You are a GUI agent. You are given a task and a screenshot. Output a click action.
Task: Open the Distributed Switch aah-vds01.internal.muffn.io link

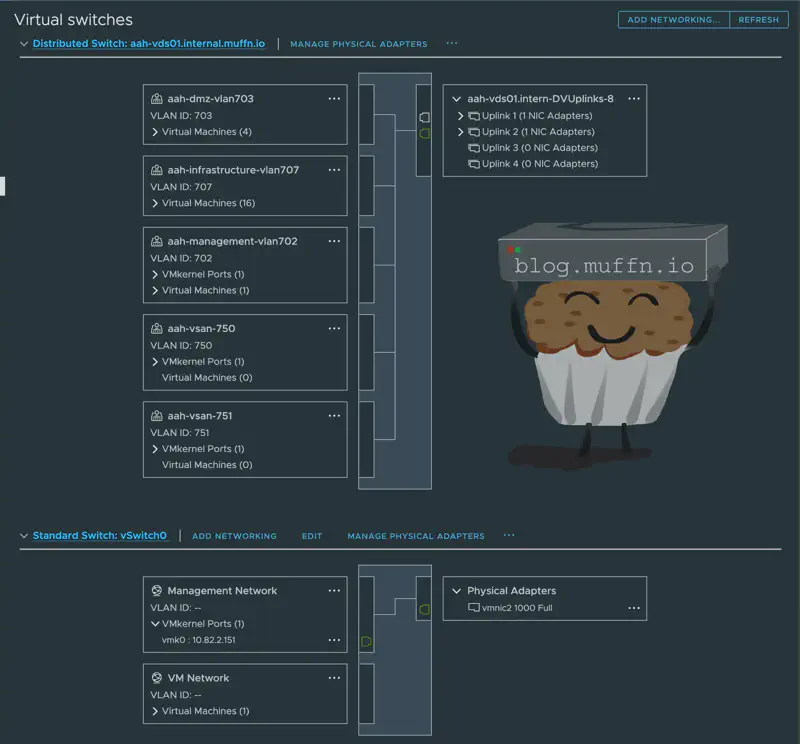pyautogui.click(x=148, y=44)
